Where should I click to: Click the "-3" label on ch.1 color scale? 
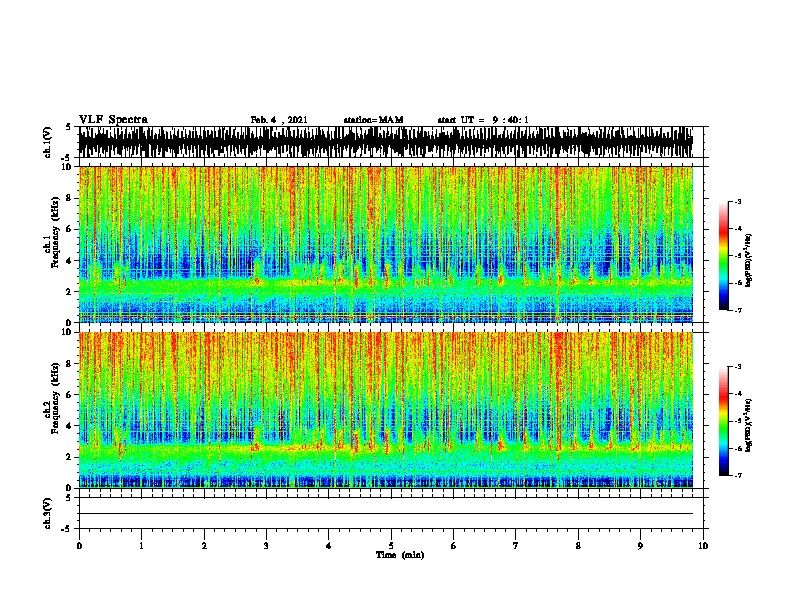(x=738, y=201)
